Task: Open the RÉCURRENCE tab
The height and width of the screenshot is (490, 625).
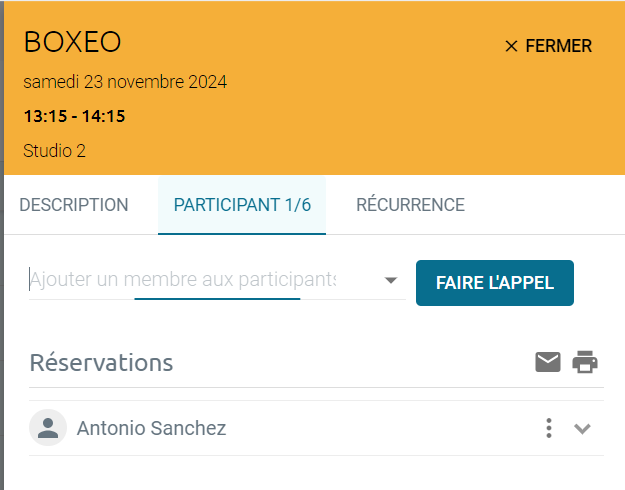Action: point(411,205)
